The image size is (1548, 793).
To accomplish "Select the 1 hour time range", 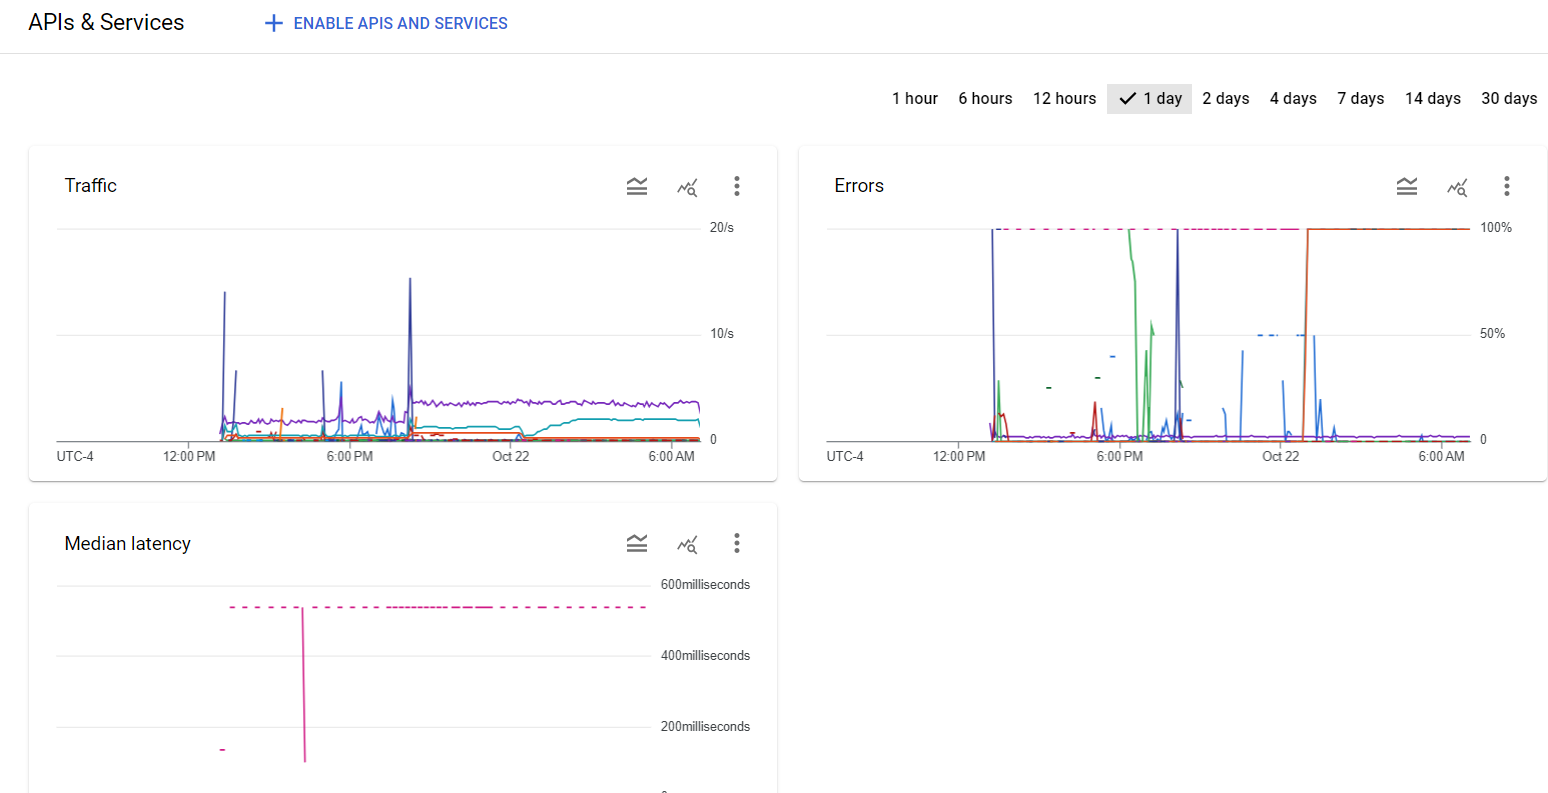I will click(x=915, y=98).
